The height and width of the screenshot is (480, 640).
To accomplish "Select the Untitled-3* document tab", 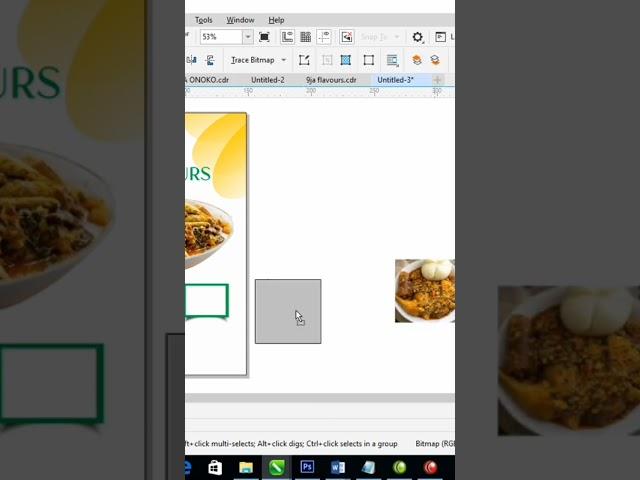I will point(396,80).
